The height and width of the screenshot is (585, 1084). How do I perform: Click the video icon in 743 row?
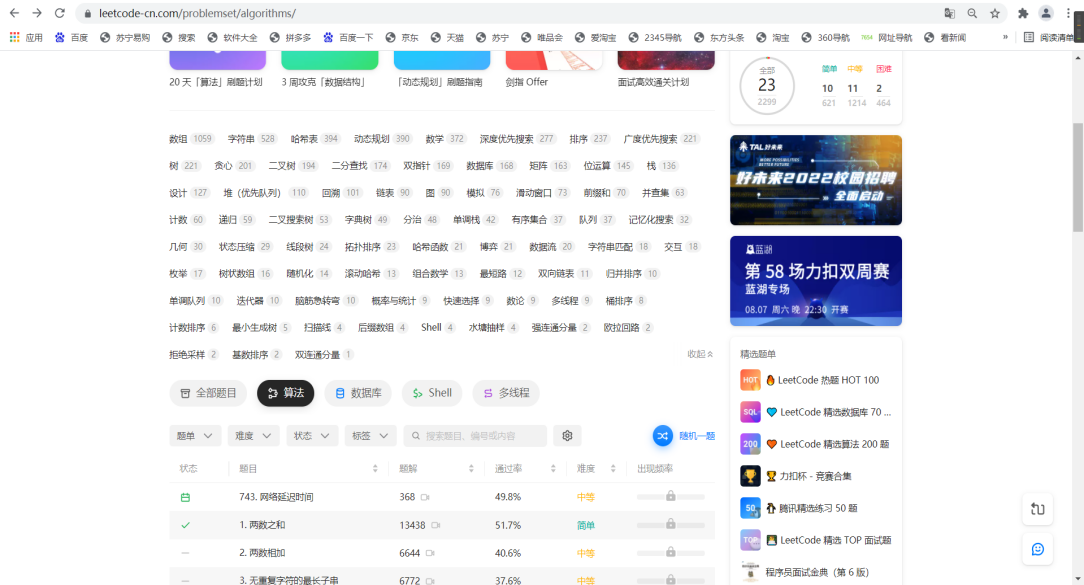[425, 497]
